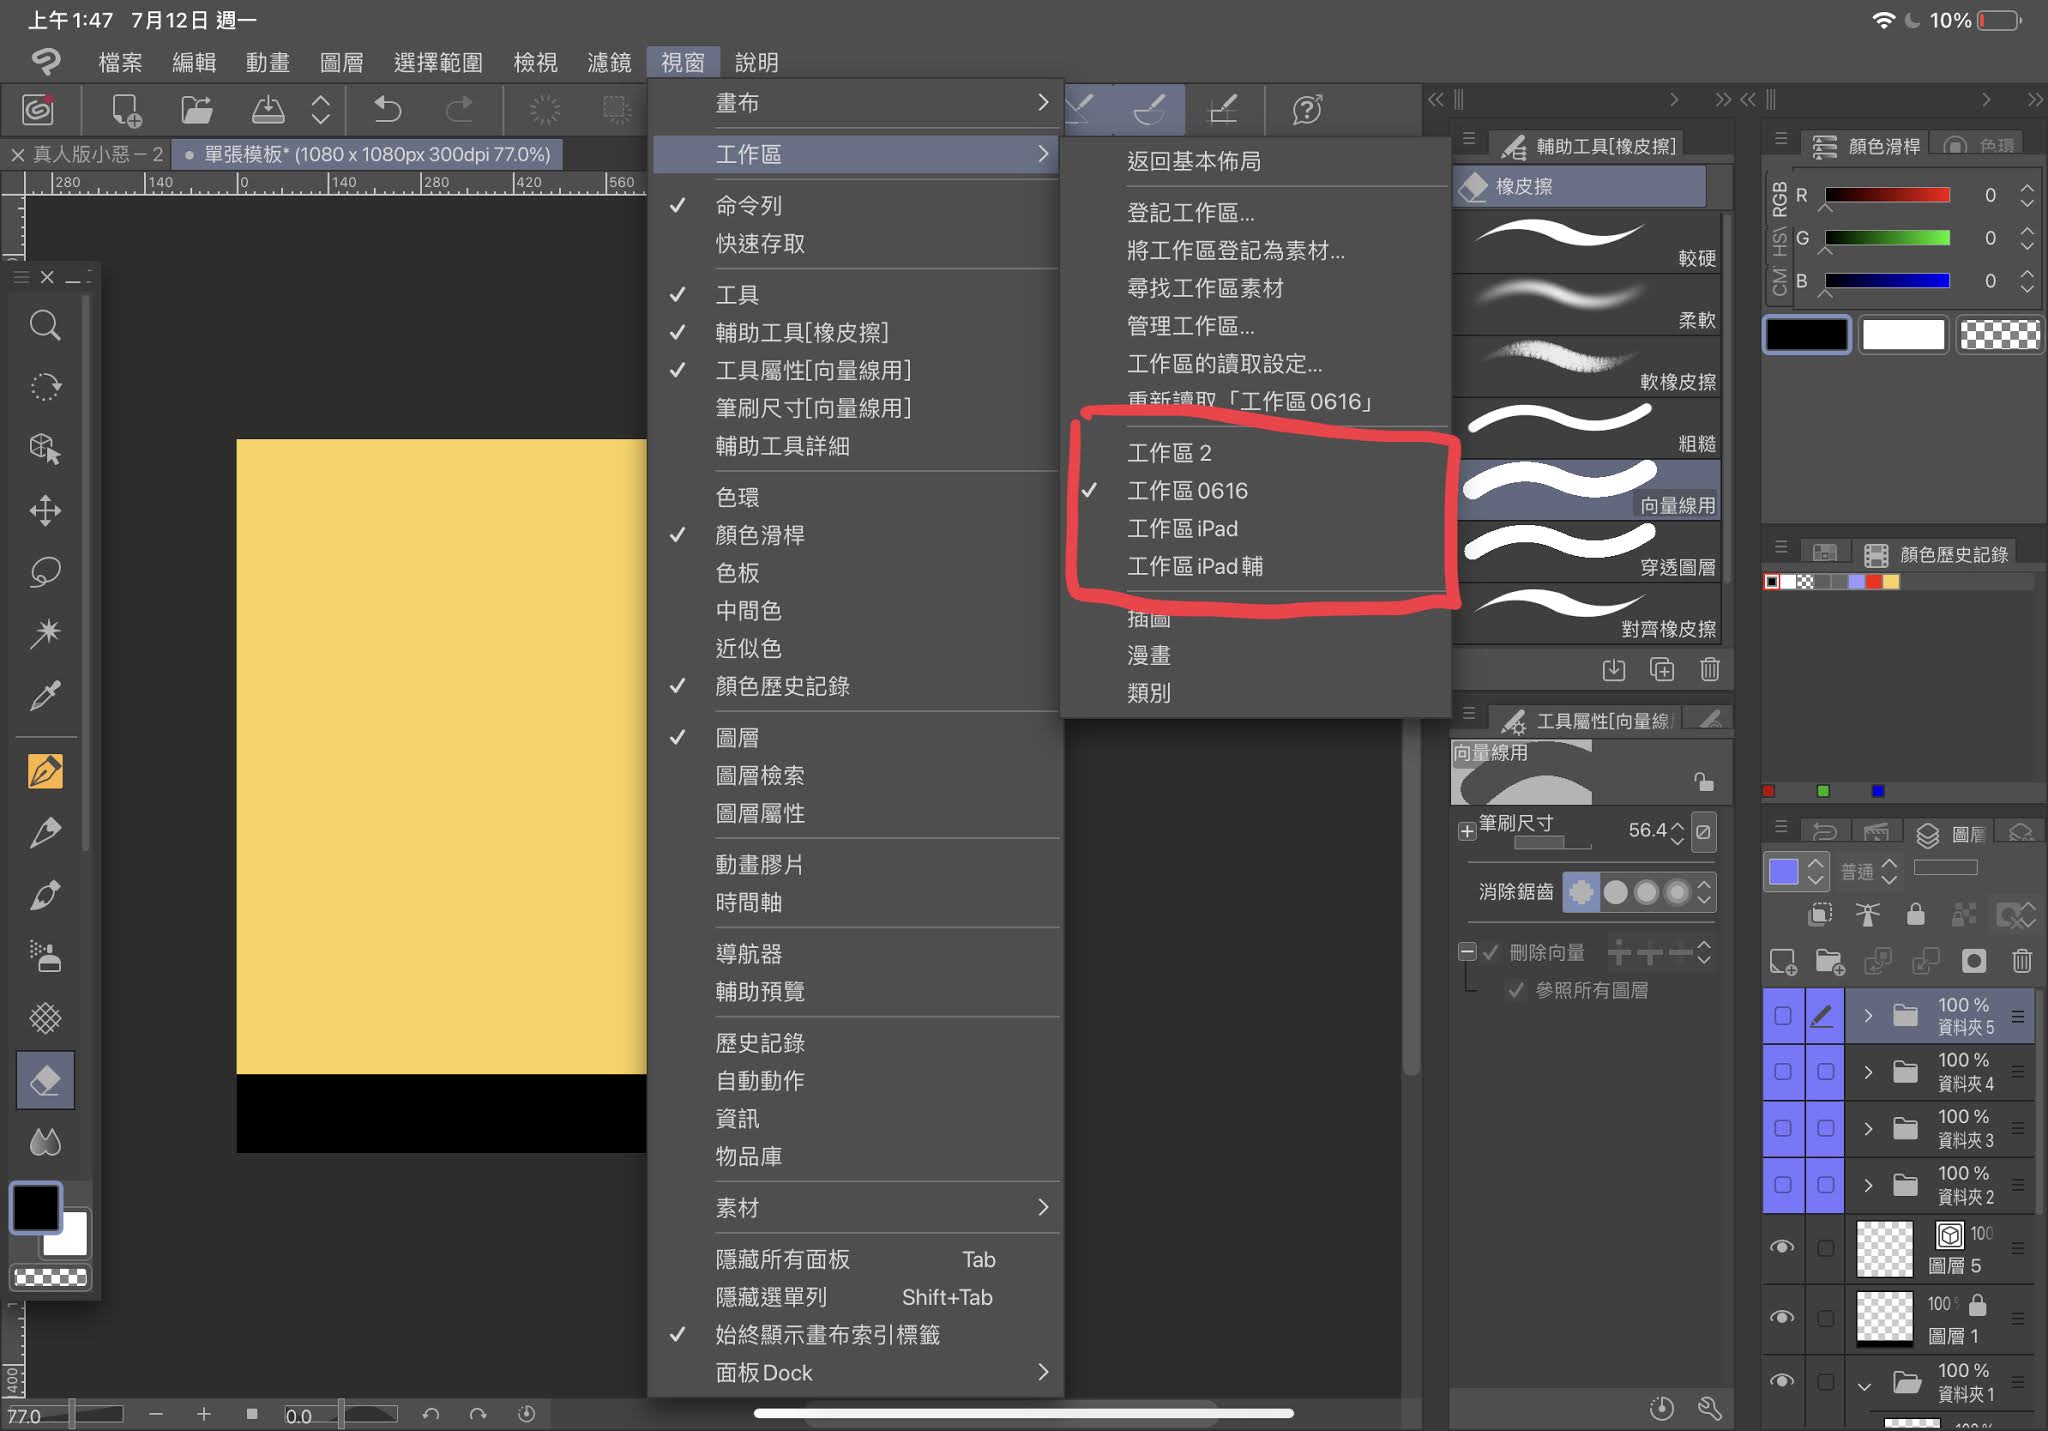Select the Auto select wand tool
Viewport: 2048px width, 1431px height.
click(x=45, y=633)
